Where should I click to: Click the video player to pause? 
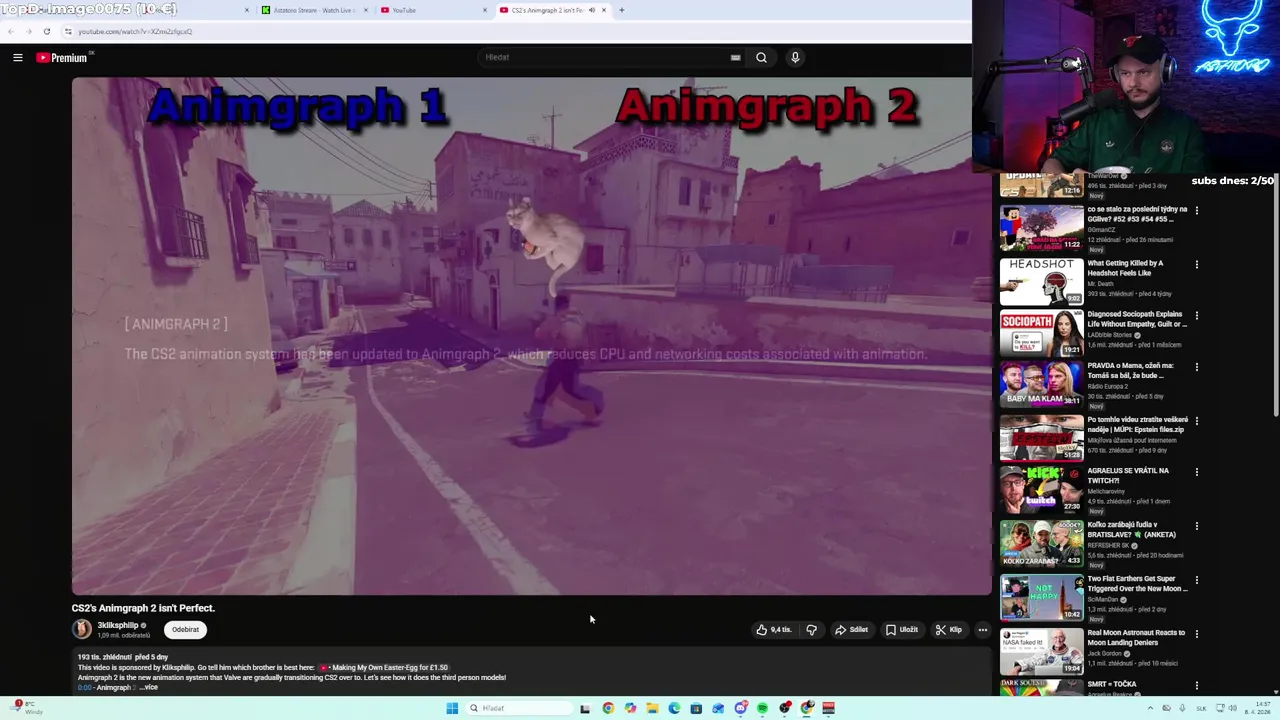tap(531, 336)
